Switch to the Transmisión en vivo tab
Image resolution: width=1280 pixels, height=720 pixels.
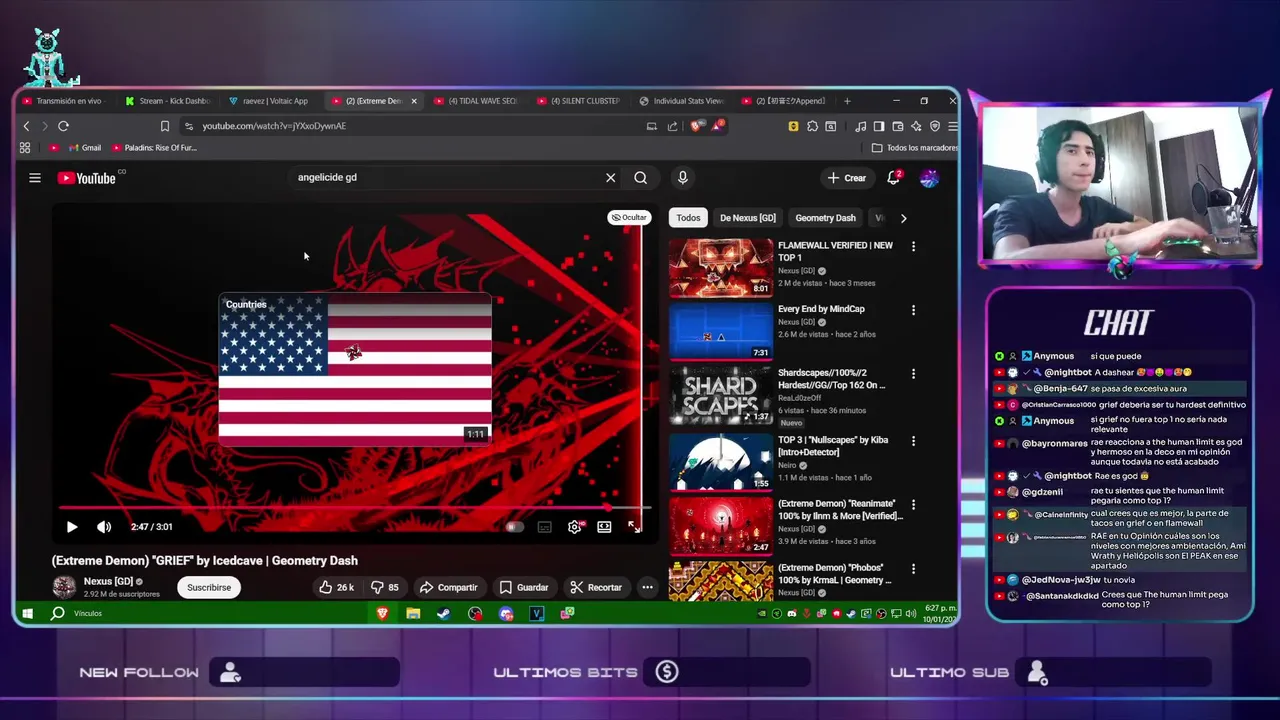[x=66, y=101]
